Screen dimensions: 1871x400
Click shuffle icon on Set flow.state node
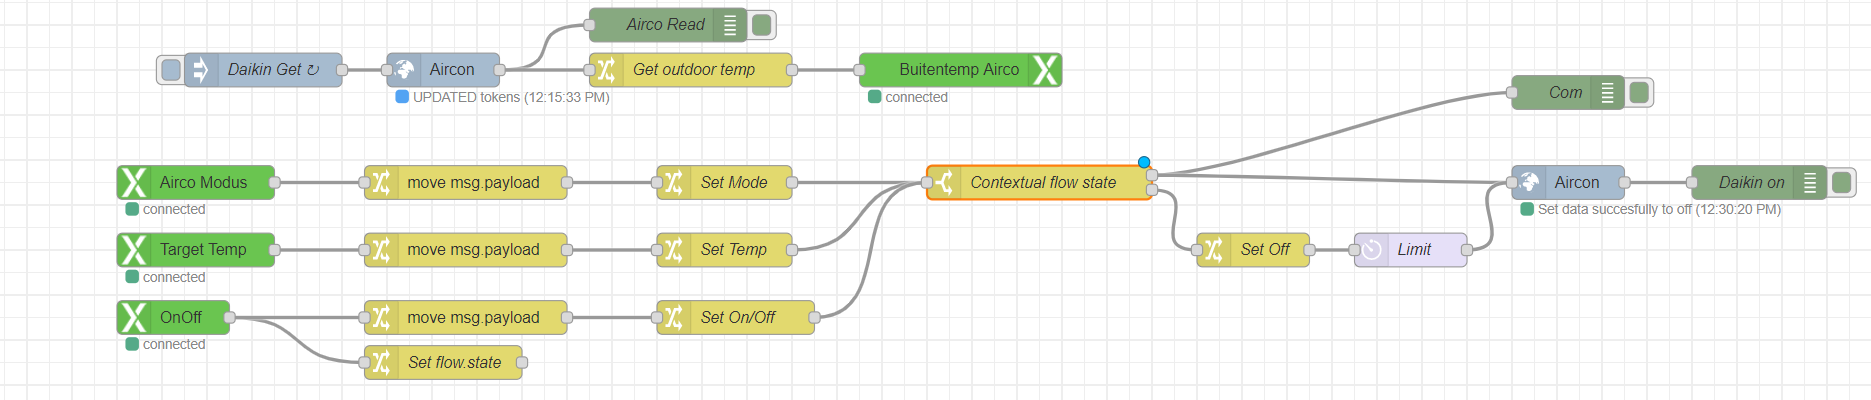point(380,363)
